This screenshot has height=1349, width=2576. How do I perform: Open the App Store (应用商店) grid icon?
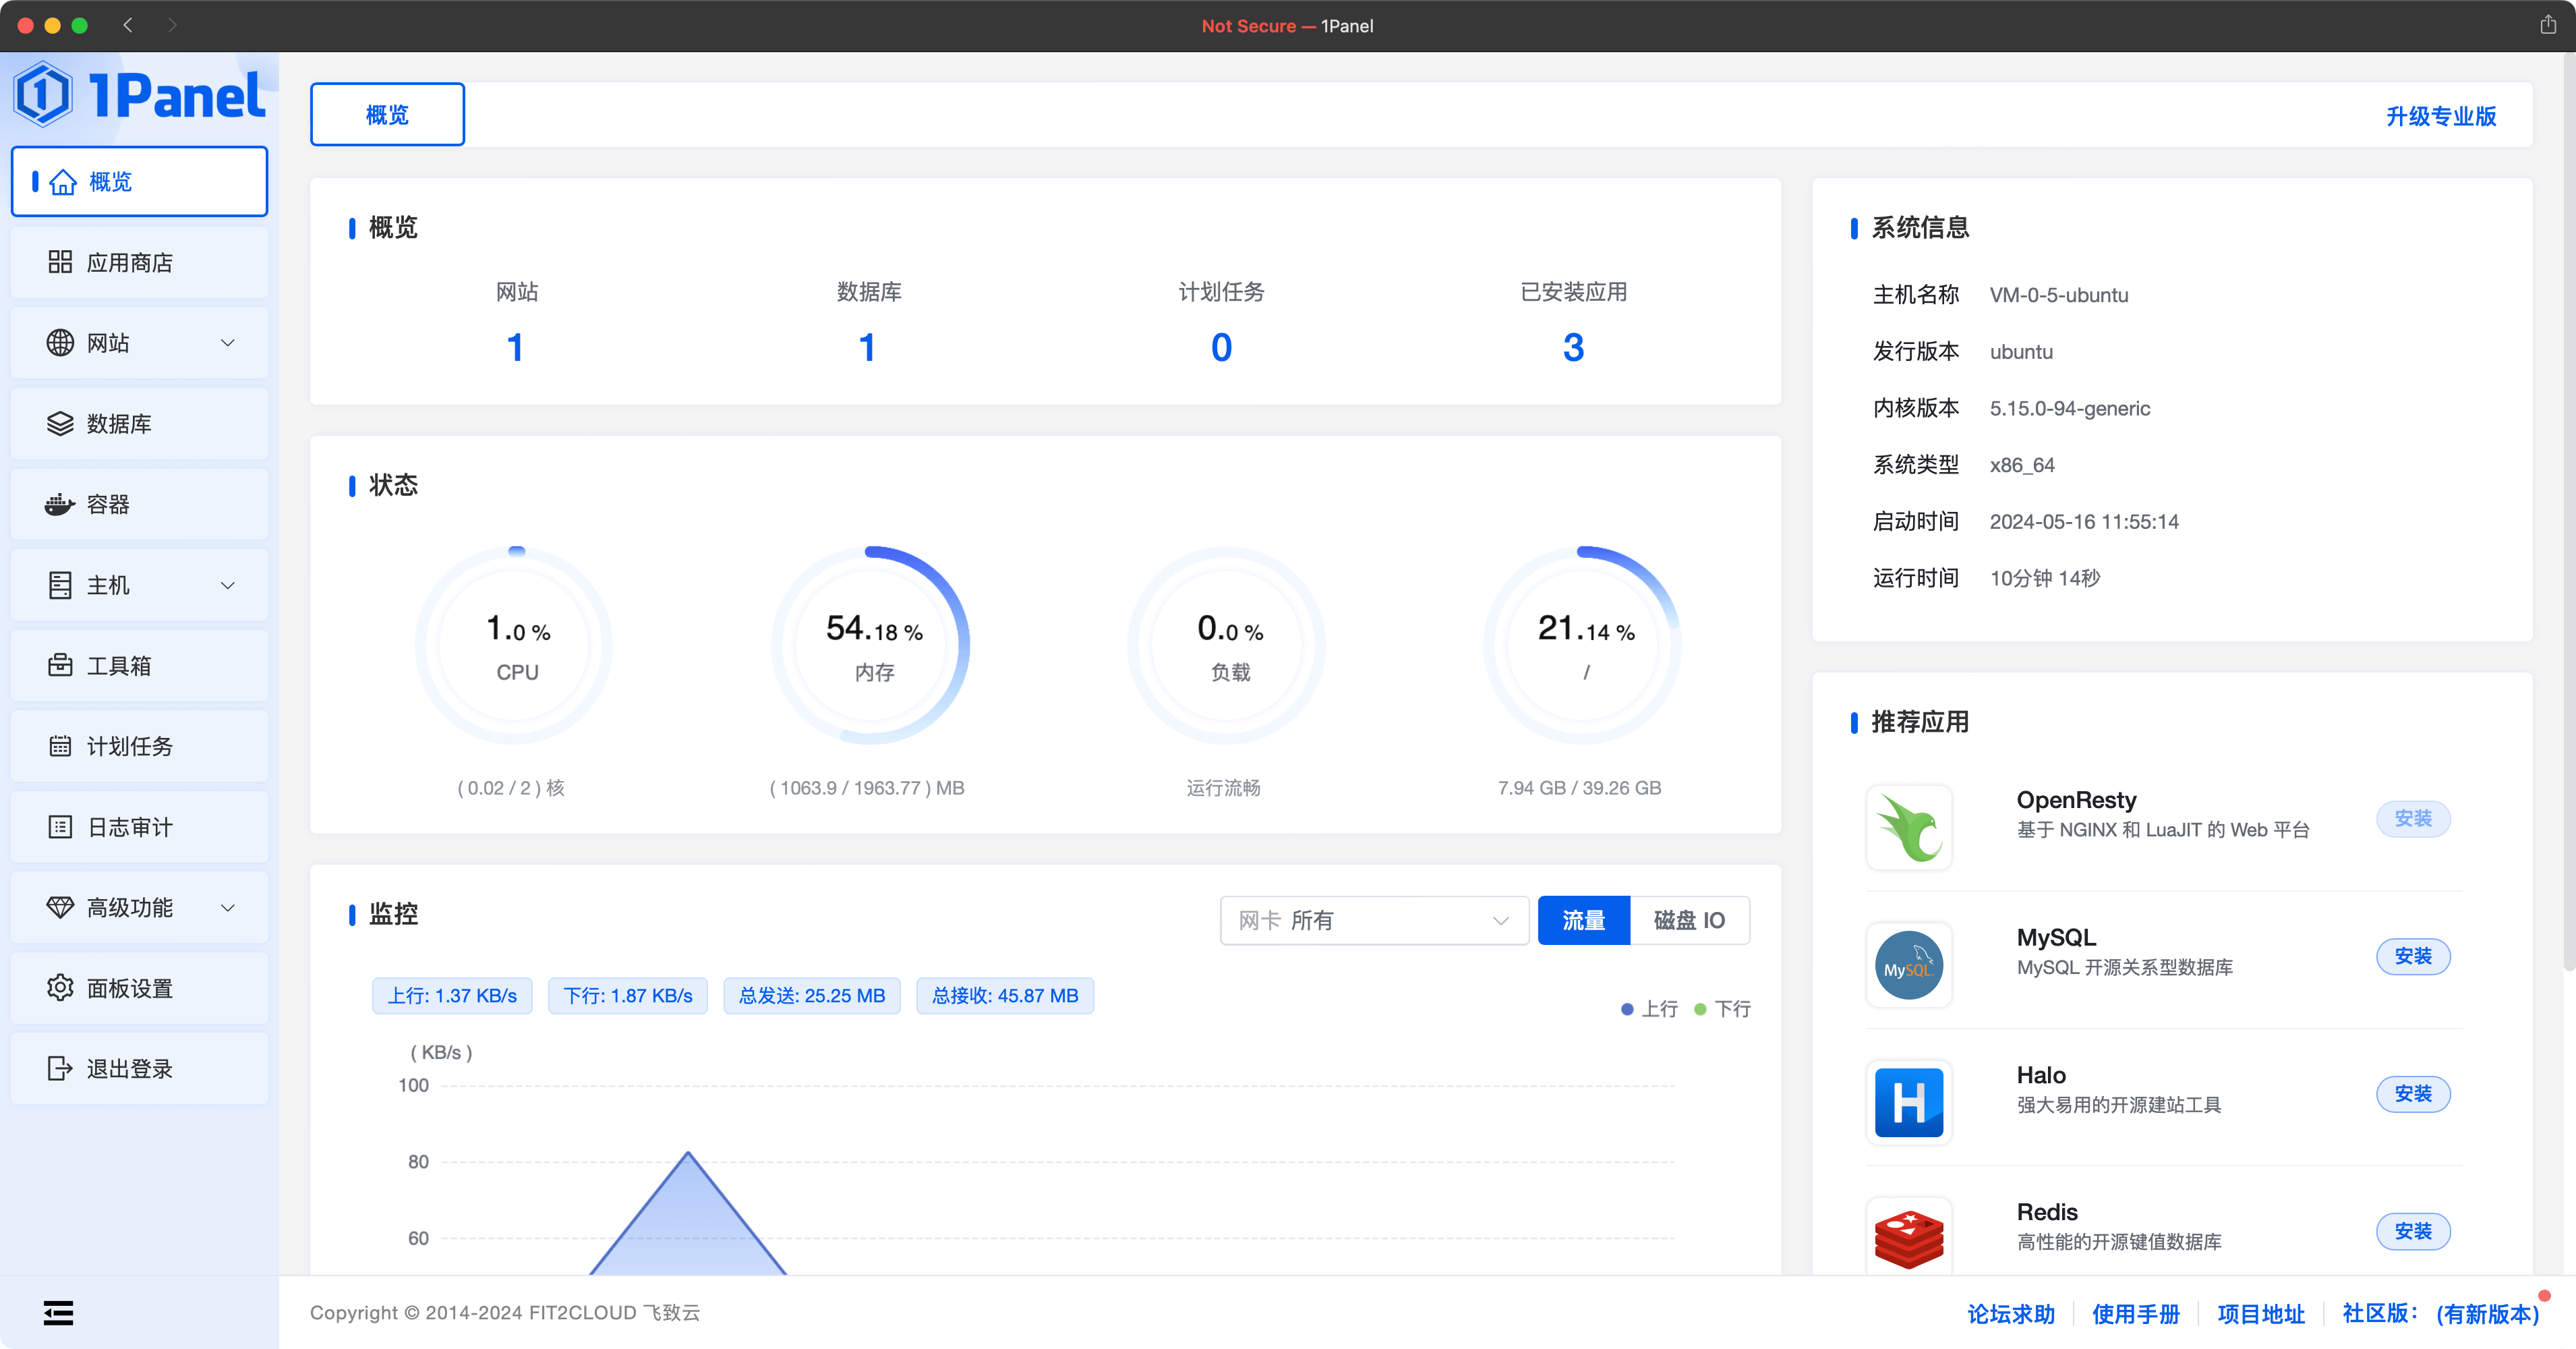click(60, 262)
